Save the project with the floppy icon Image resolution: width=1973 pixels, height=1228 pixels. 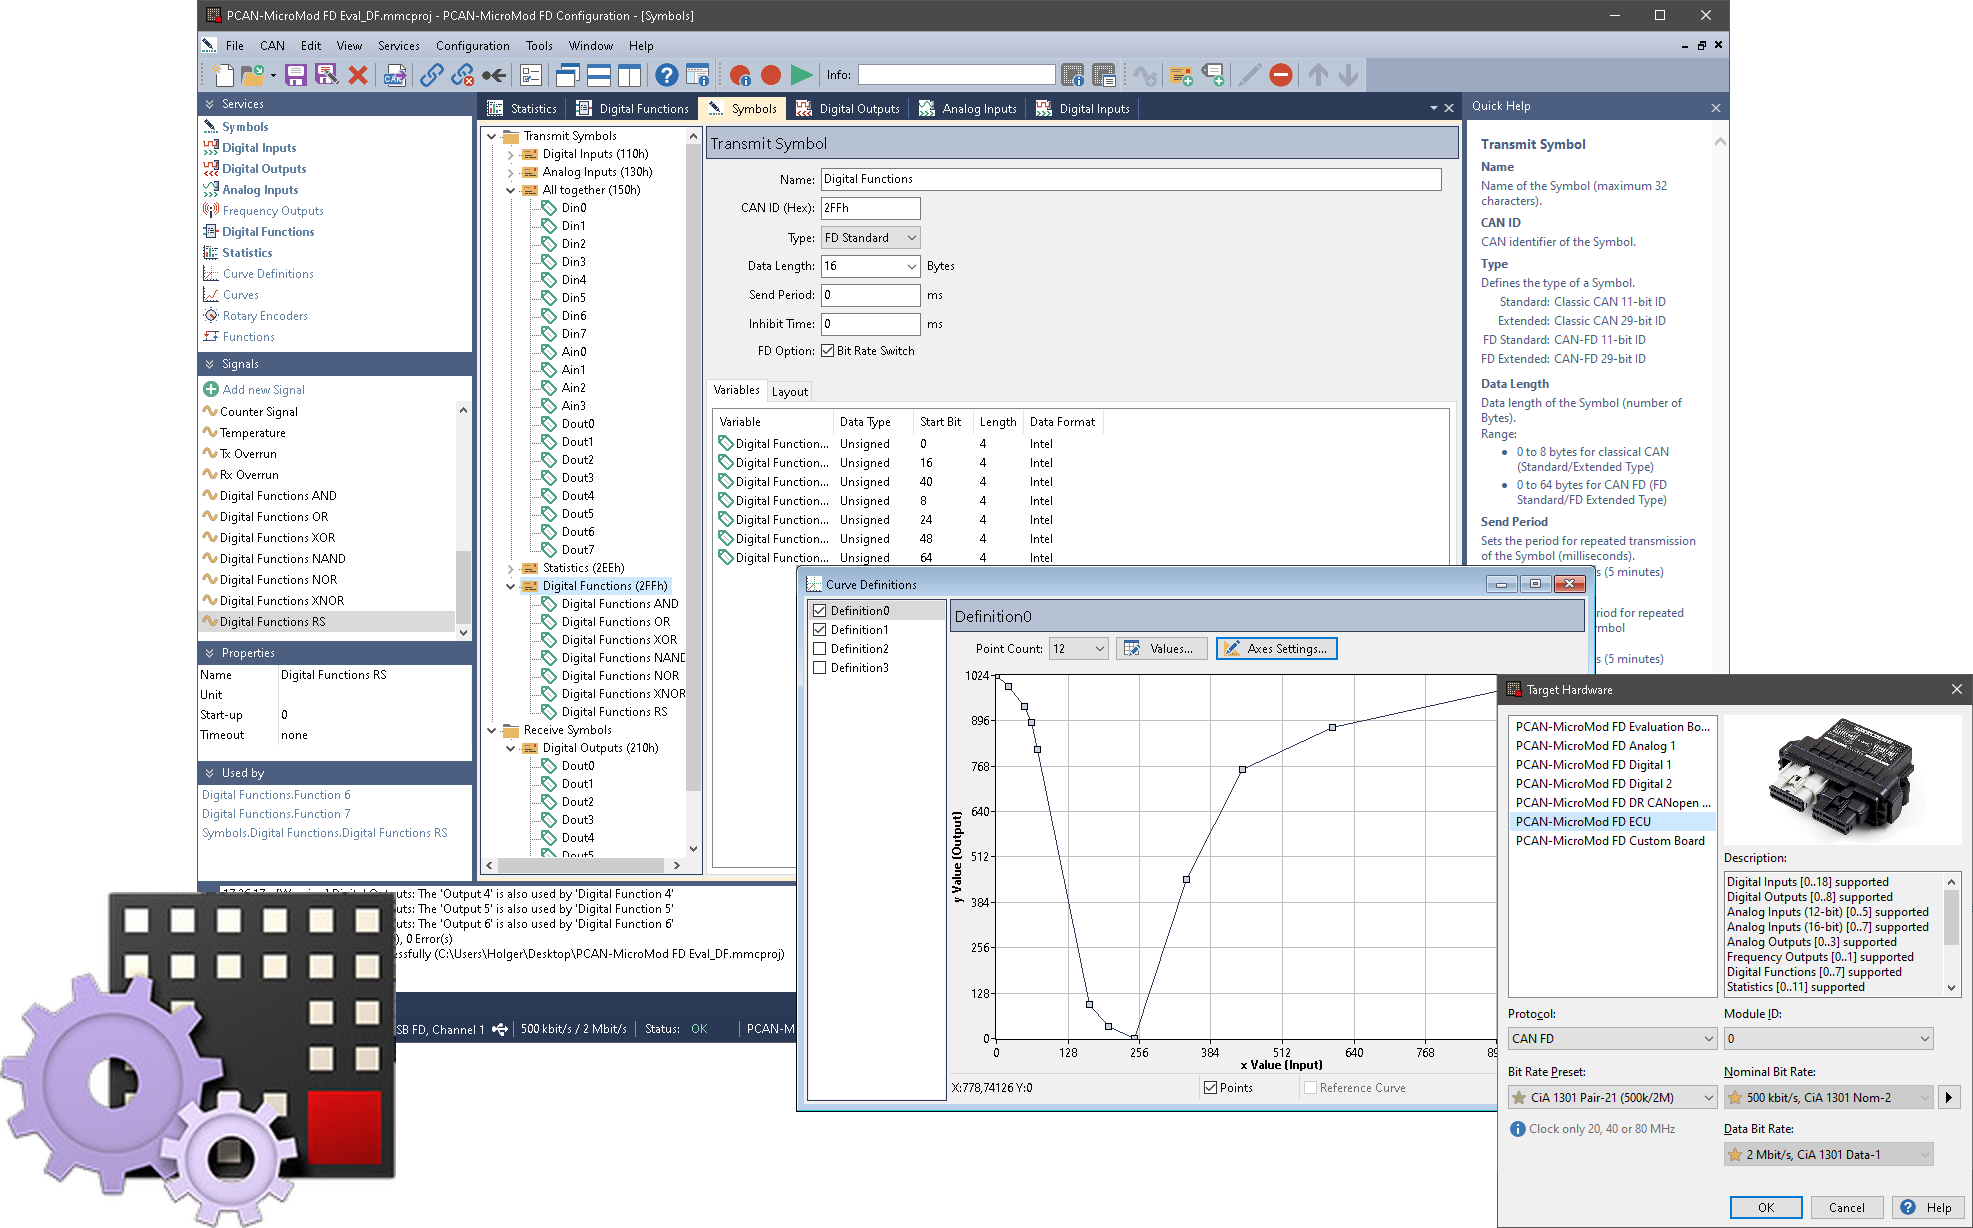(295, 75)
